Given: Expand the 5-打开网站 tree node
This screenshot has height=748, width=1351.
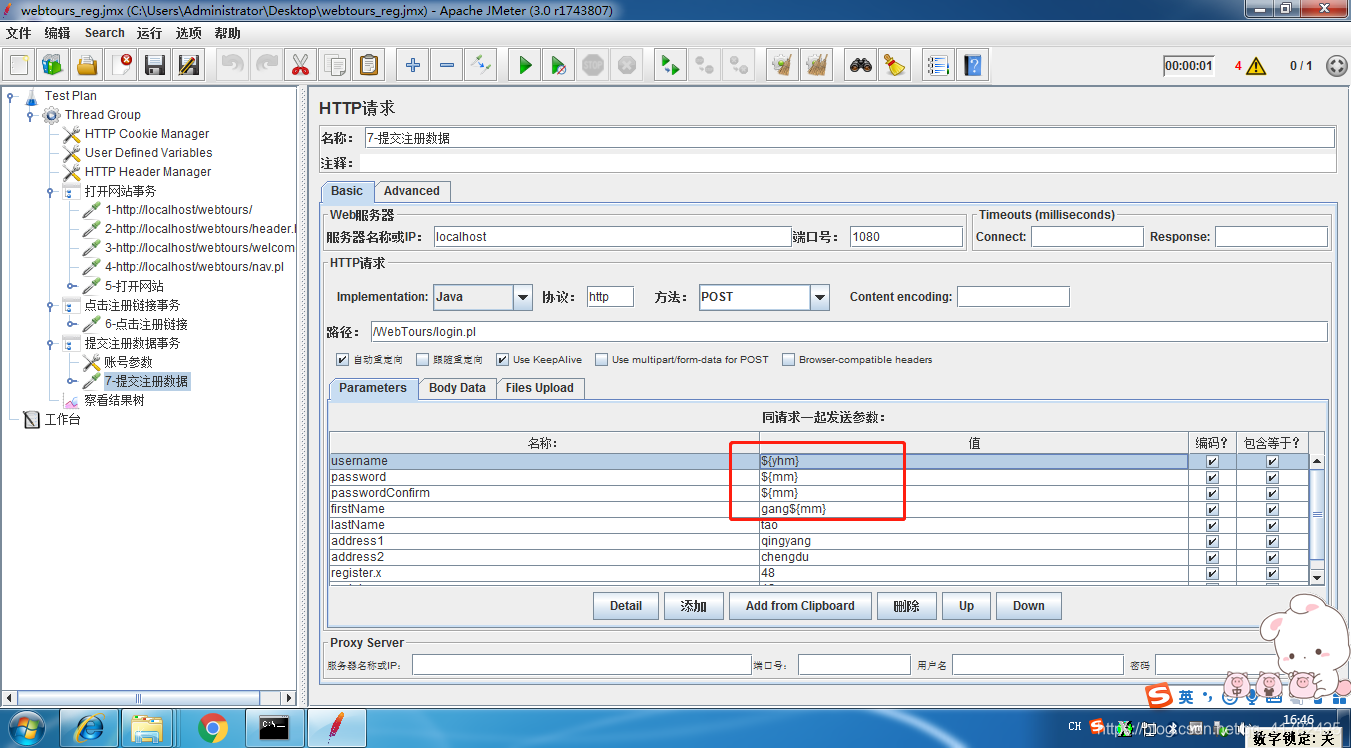Looking at the screenshot, I should pyautogui.click(x=71, y=286).
